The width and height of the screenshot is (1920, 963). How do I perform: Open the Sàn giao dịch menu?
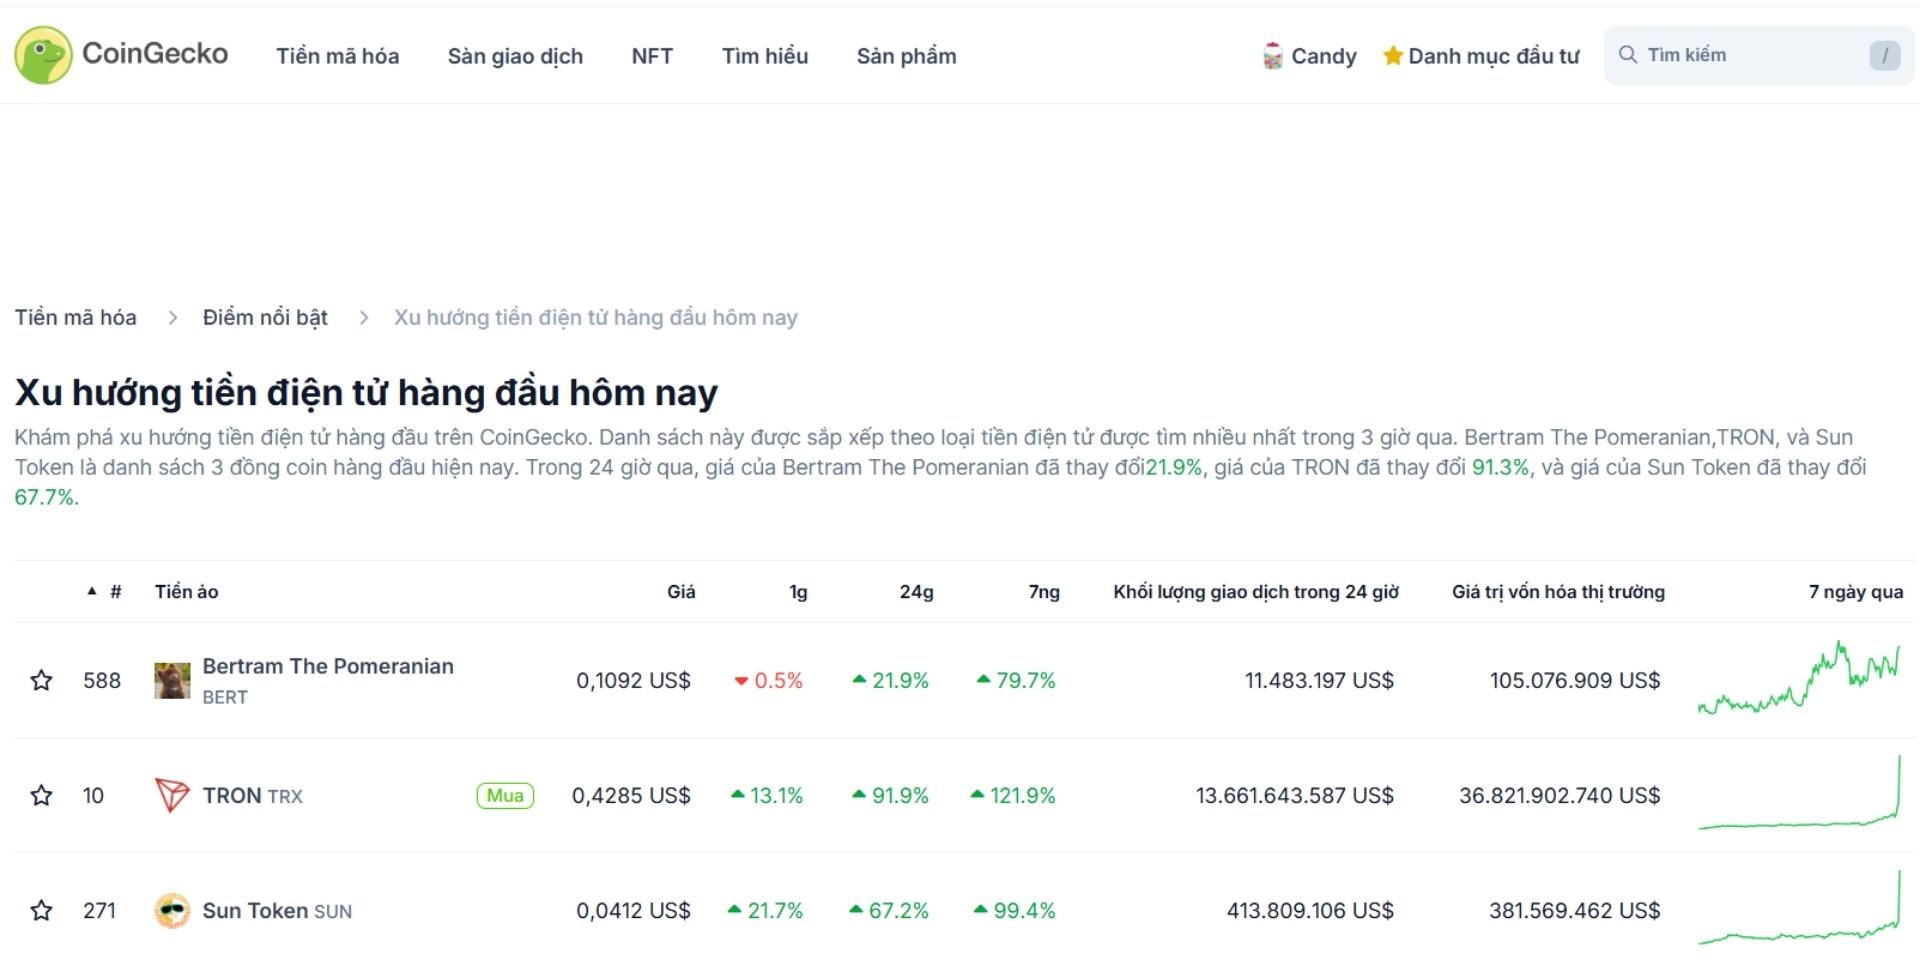(515, 56)
